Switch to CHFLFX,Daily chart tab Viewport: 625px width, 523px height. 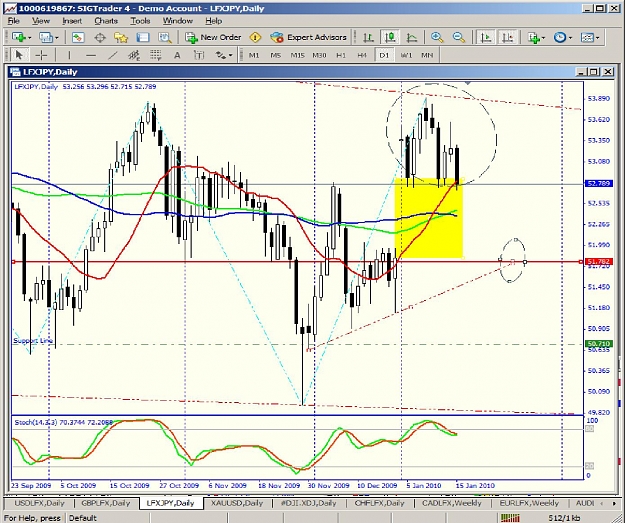pos(379,503)
